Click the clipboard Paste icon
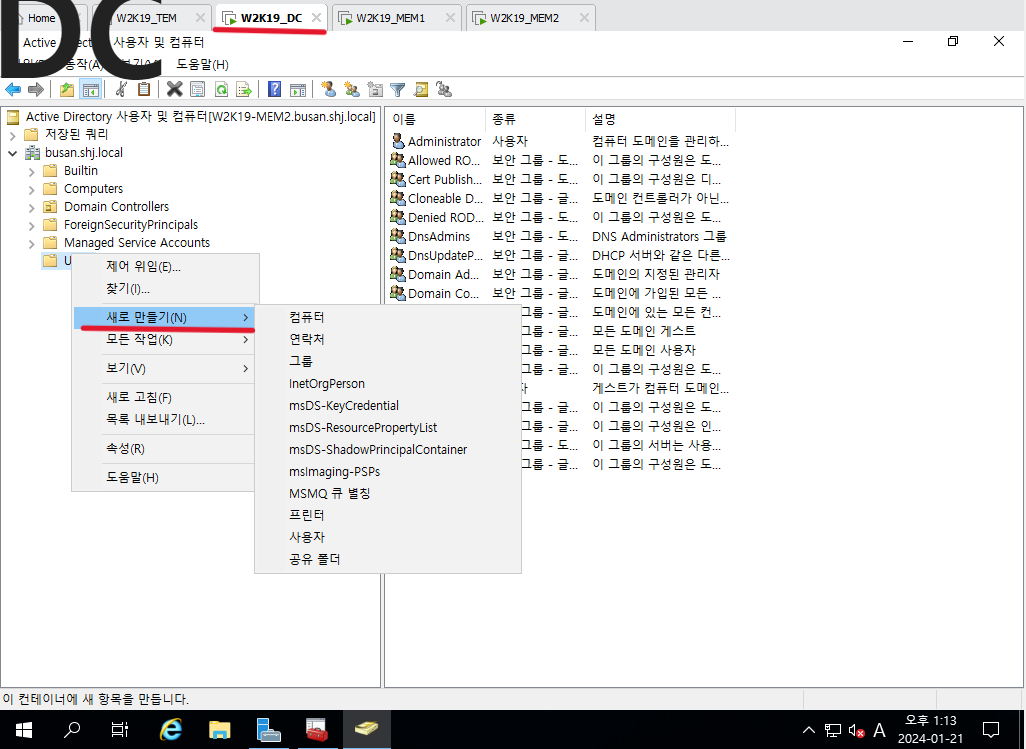 point(144,90)
